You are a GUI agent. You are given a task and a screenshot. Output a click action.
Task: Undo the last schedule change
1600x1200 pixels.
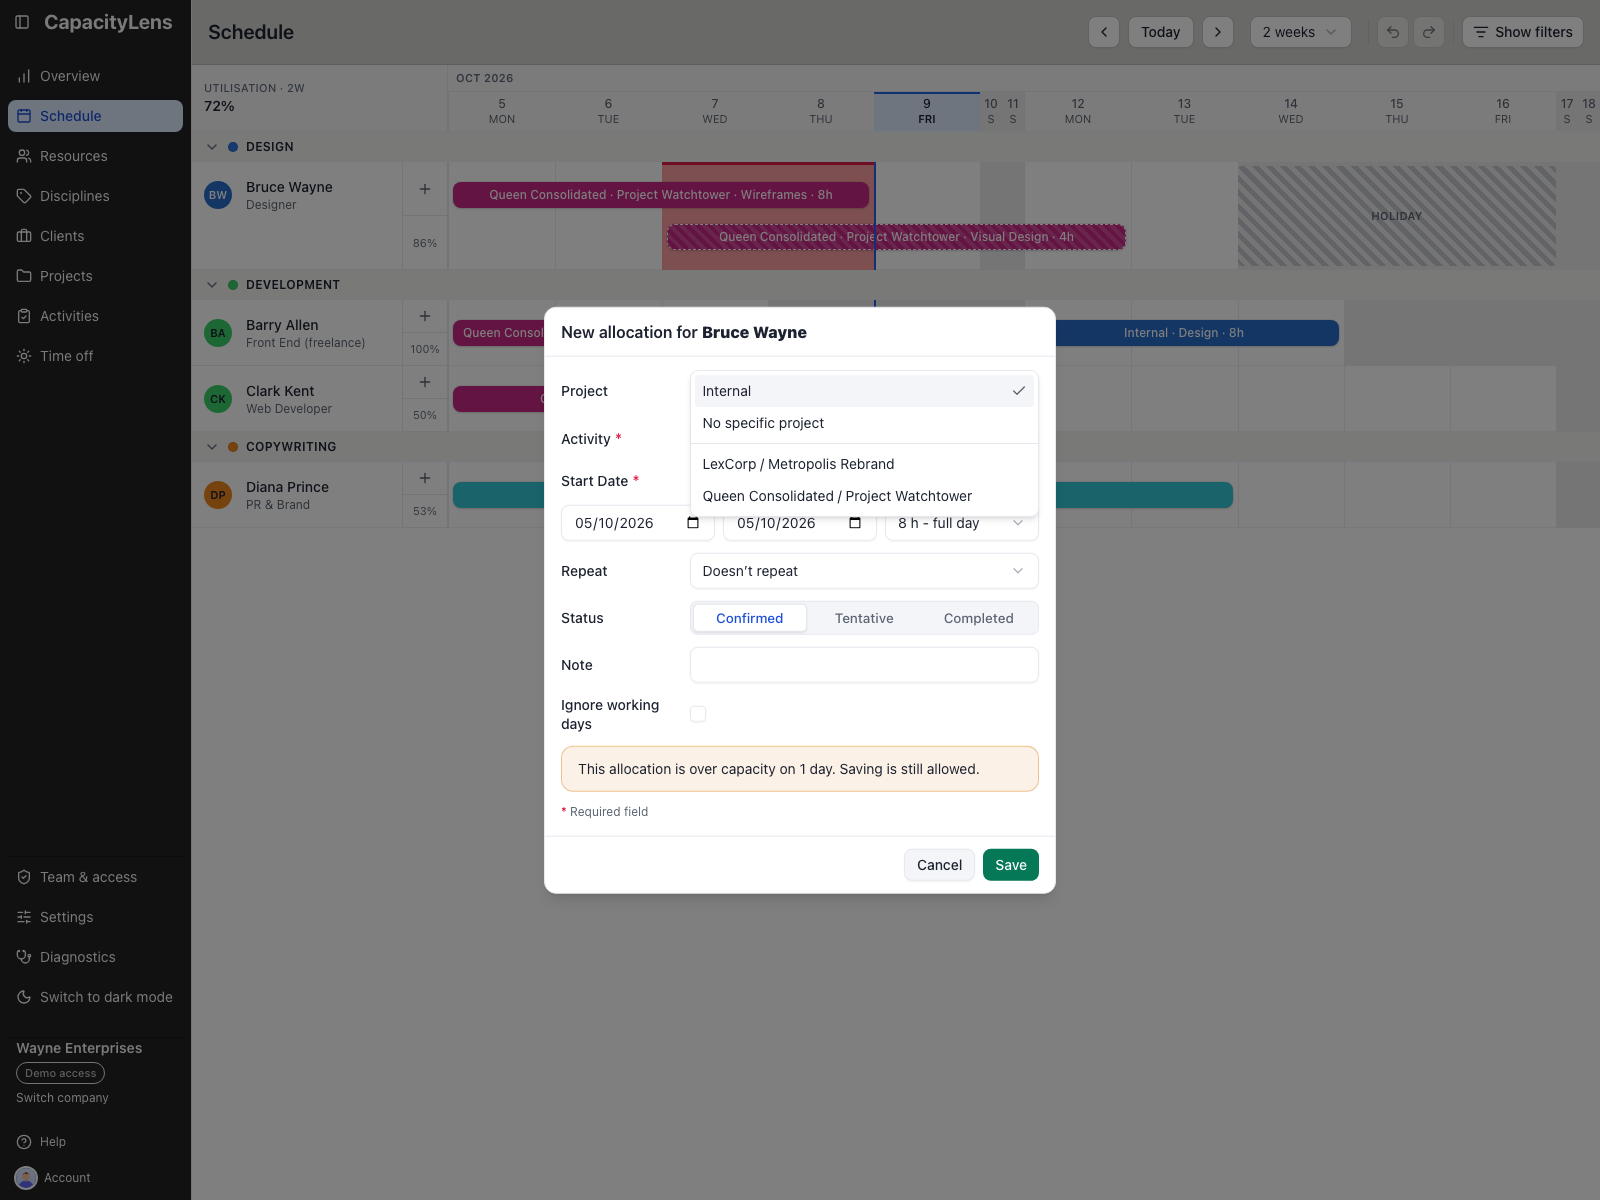[x=1393, y=32]
